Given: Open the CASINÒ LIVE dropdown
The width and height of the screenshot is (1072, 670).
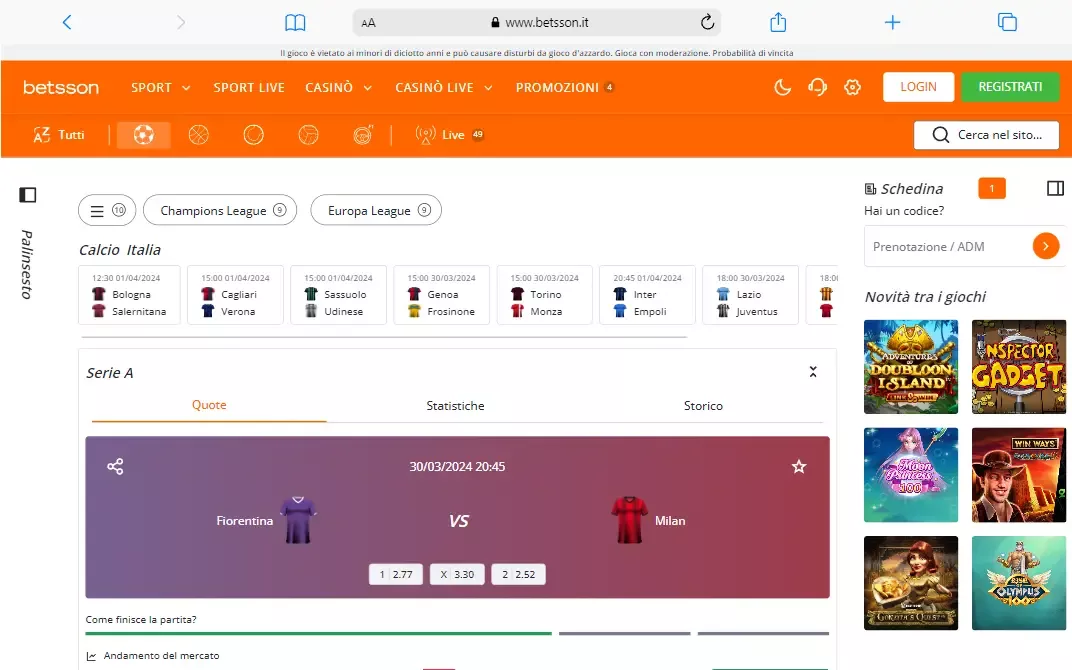Looking at the screenshot, I should coord(444,88).
